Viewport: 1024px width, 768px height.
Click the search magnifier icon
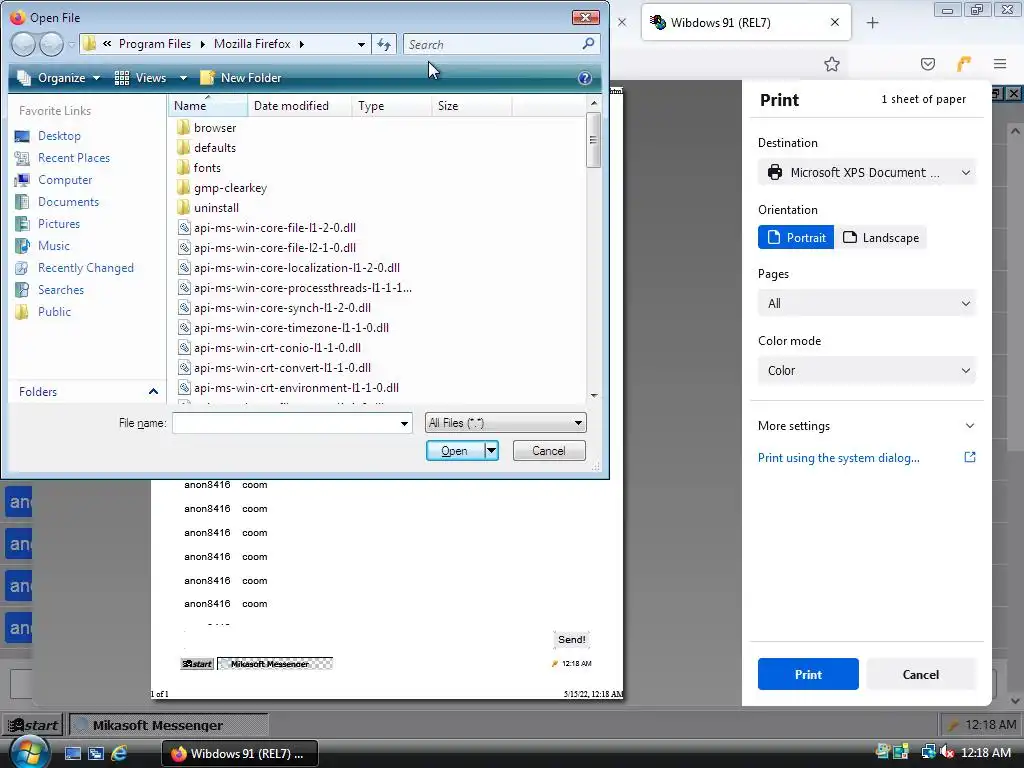tap(588, 44)
